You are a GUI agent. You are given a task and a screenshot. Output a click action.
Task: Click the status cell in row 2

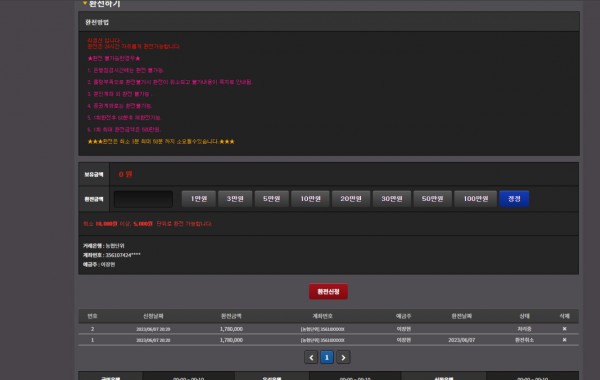tap(524, 329)
